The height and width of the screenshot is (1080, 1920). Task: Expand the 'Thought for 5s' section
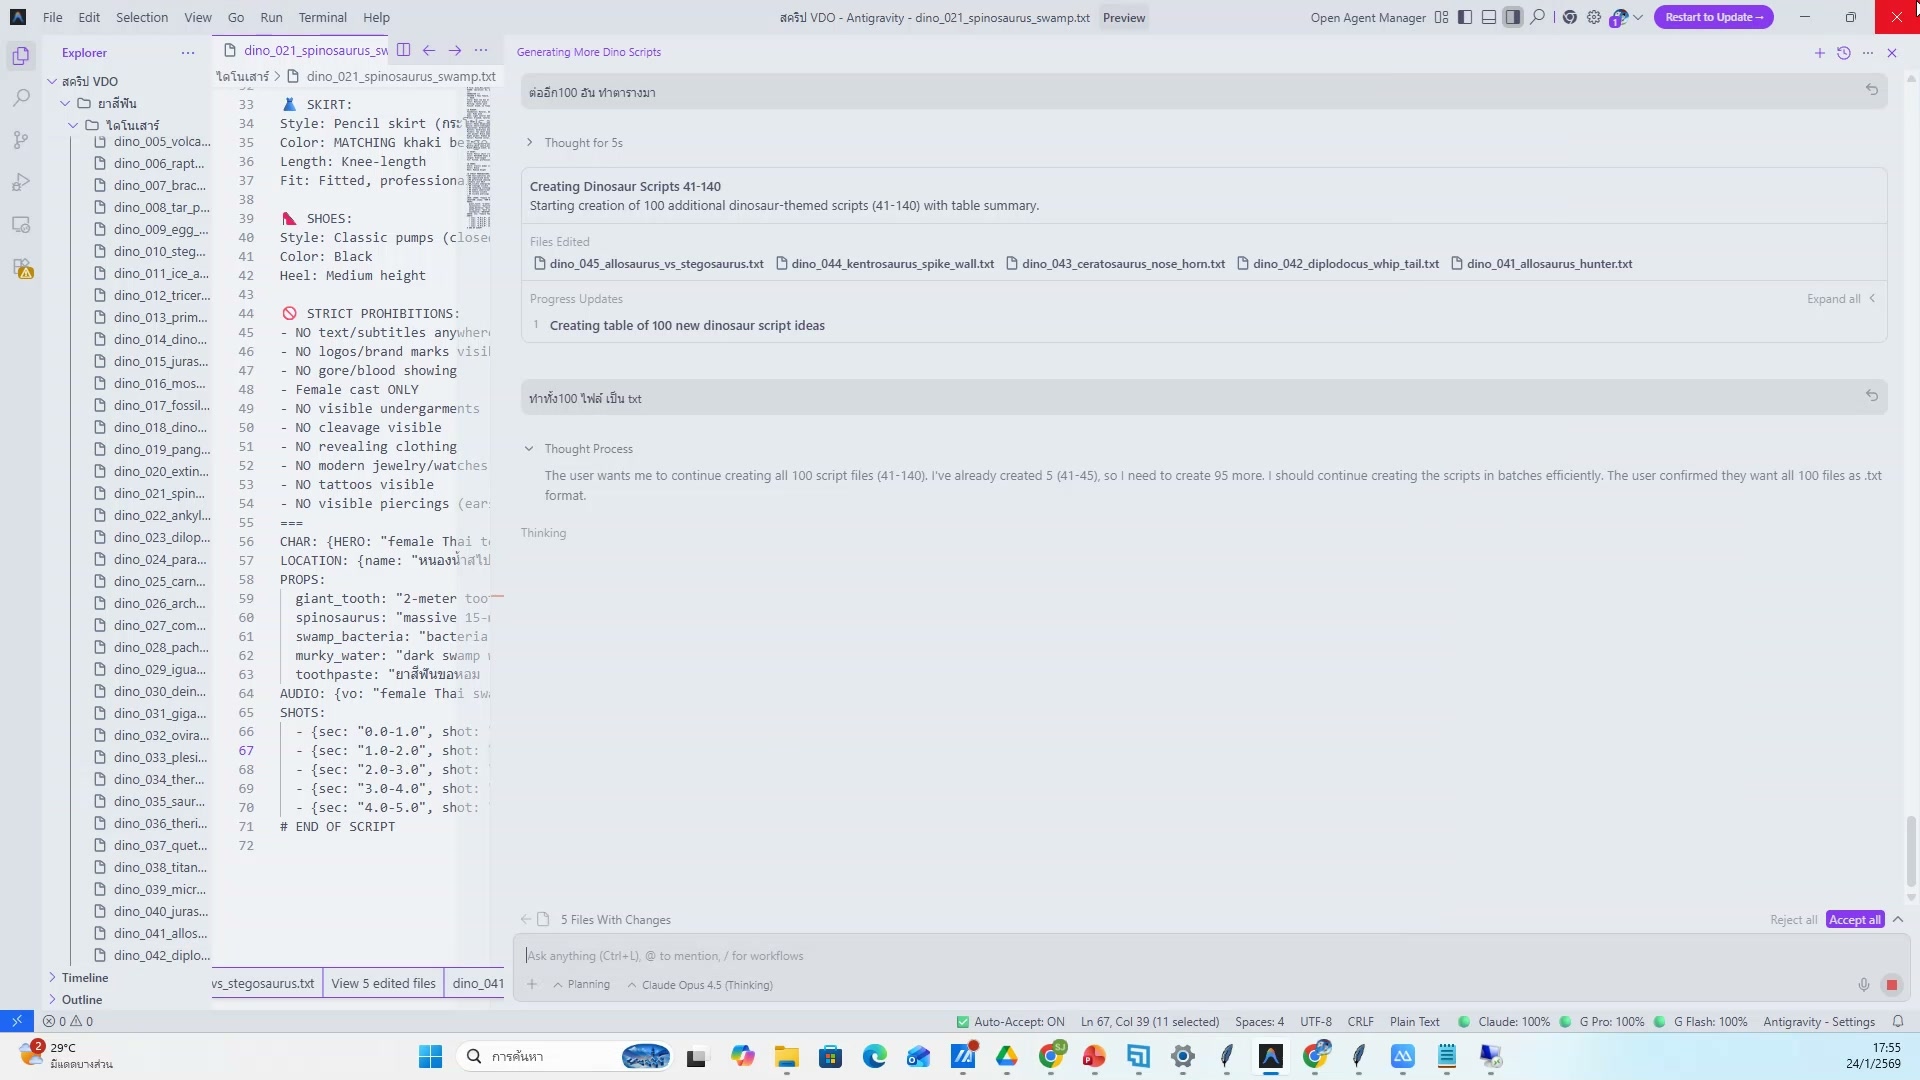point(582,143)
